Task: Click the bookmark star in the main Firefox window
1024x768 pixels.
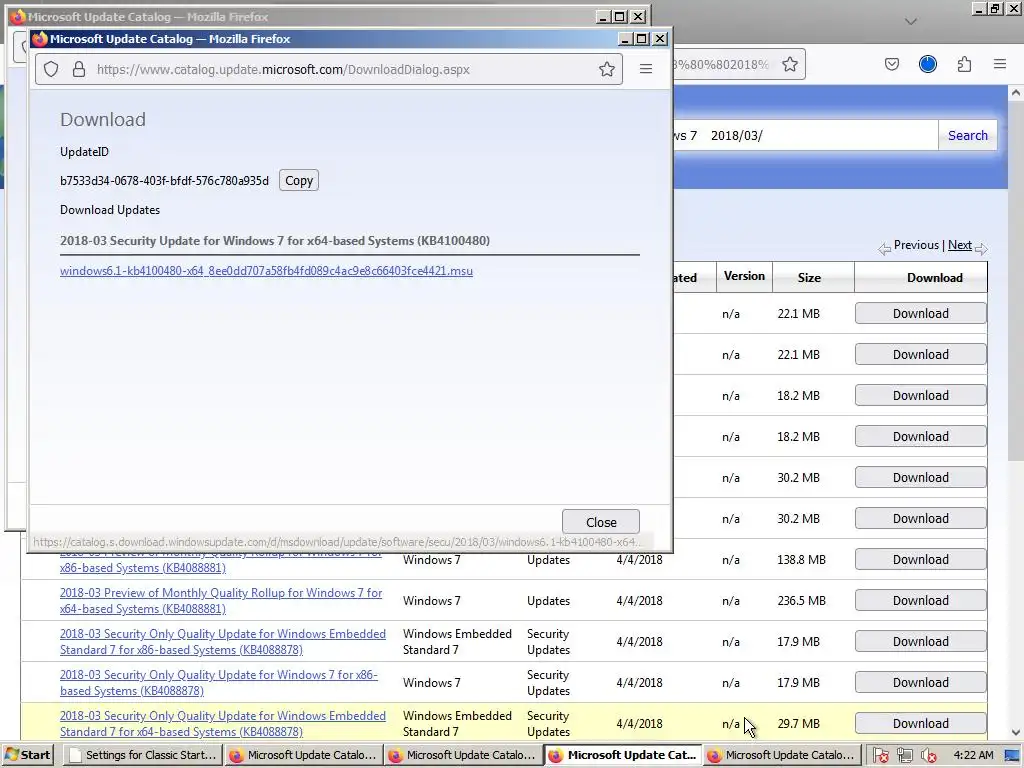Action: click(790, 64)
